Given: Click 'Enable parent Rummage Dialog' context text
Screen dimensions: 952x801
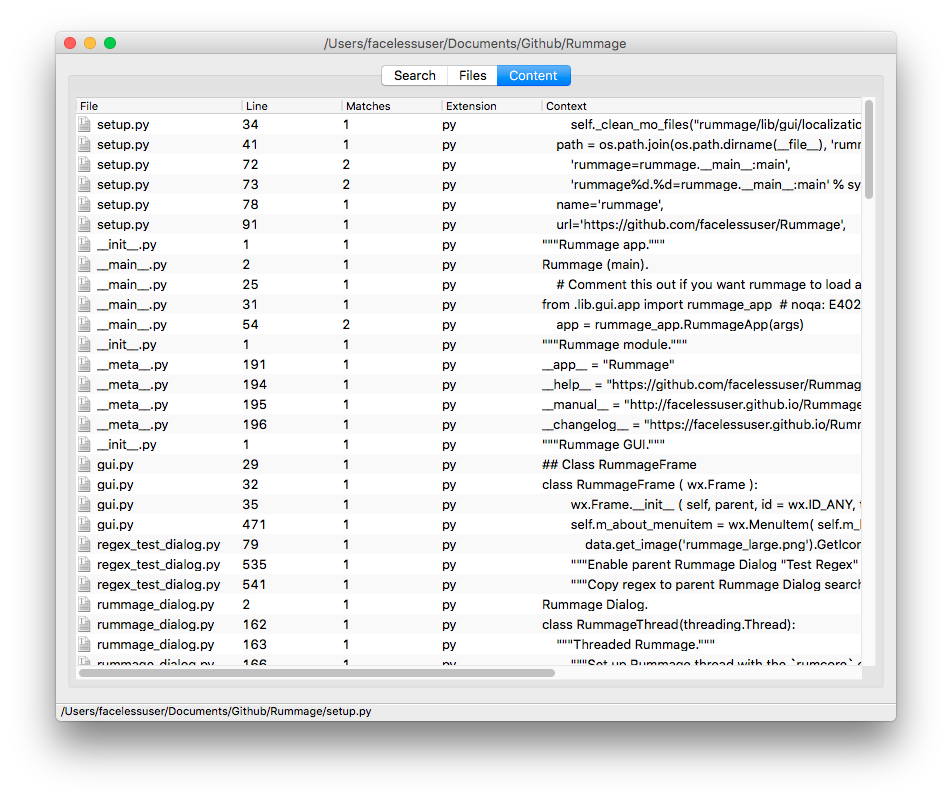Looking at the screenshot, I should (x=715, y=565).
